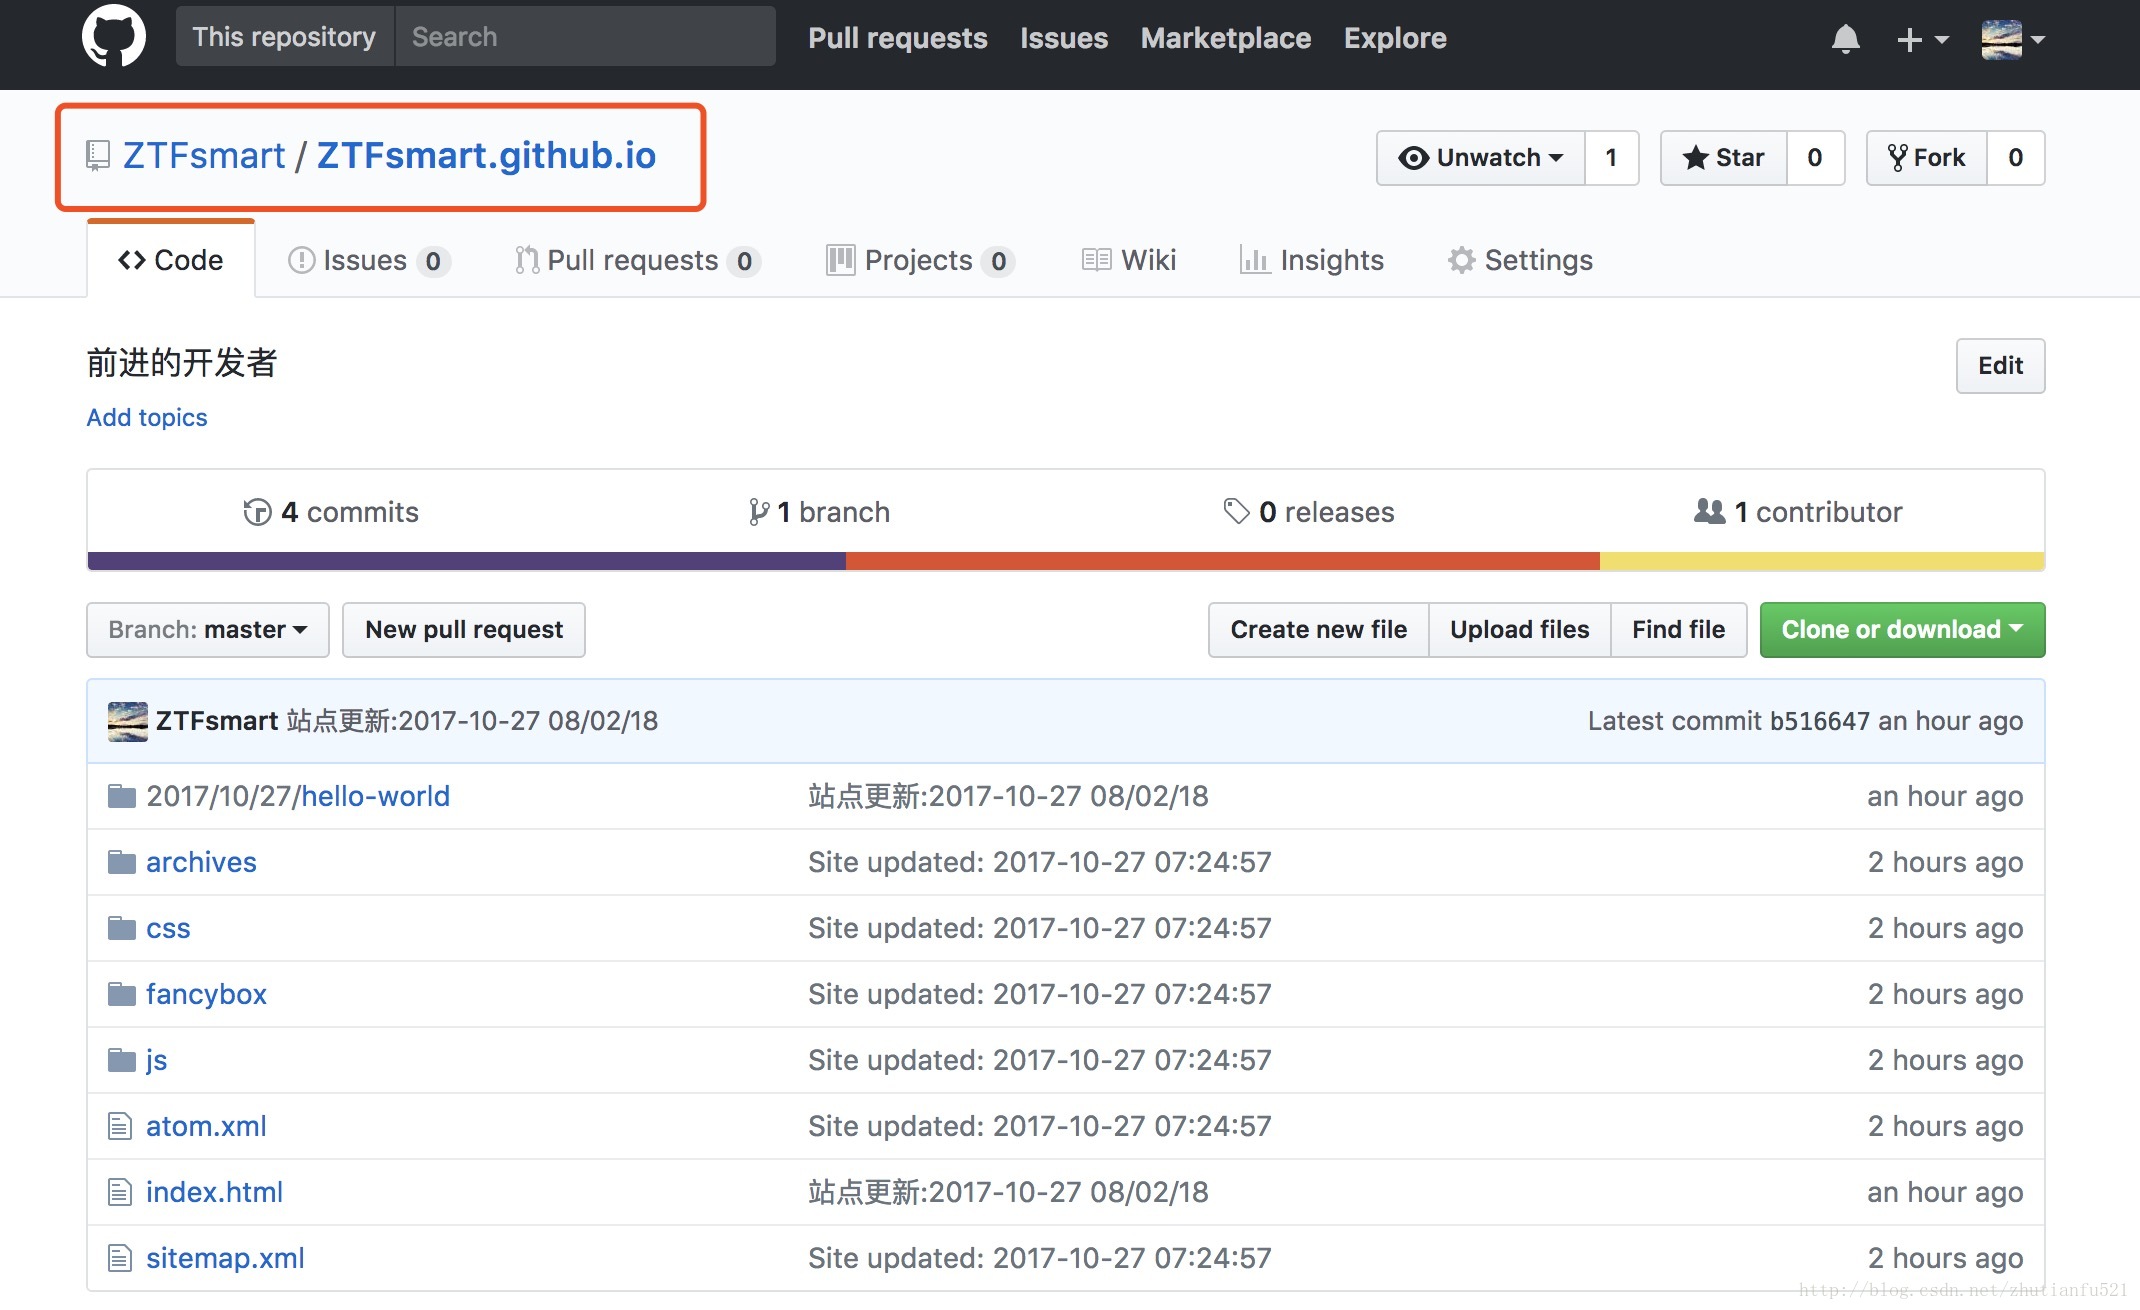The image size is (2140, 1310).
Task: Focus the Search input field
Action: click(585, 37)
